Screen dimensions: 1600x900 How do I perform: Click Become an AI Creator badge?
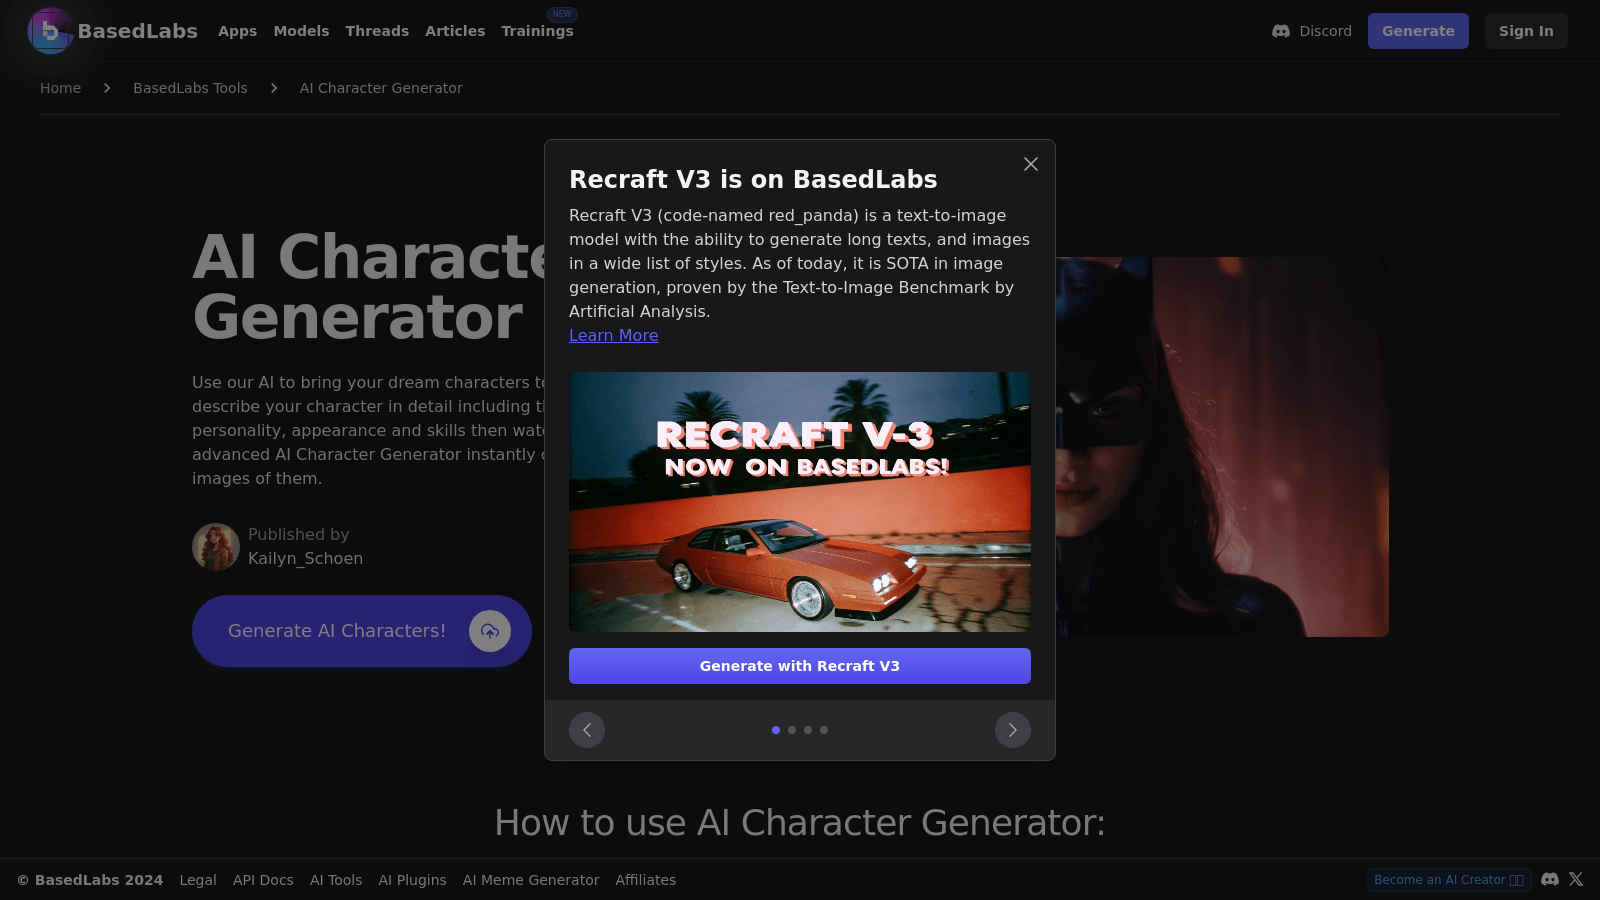tap(1449, 880)
